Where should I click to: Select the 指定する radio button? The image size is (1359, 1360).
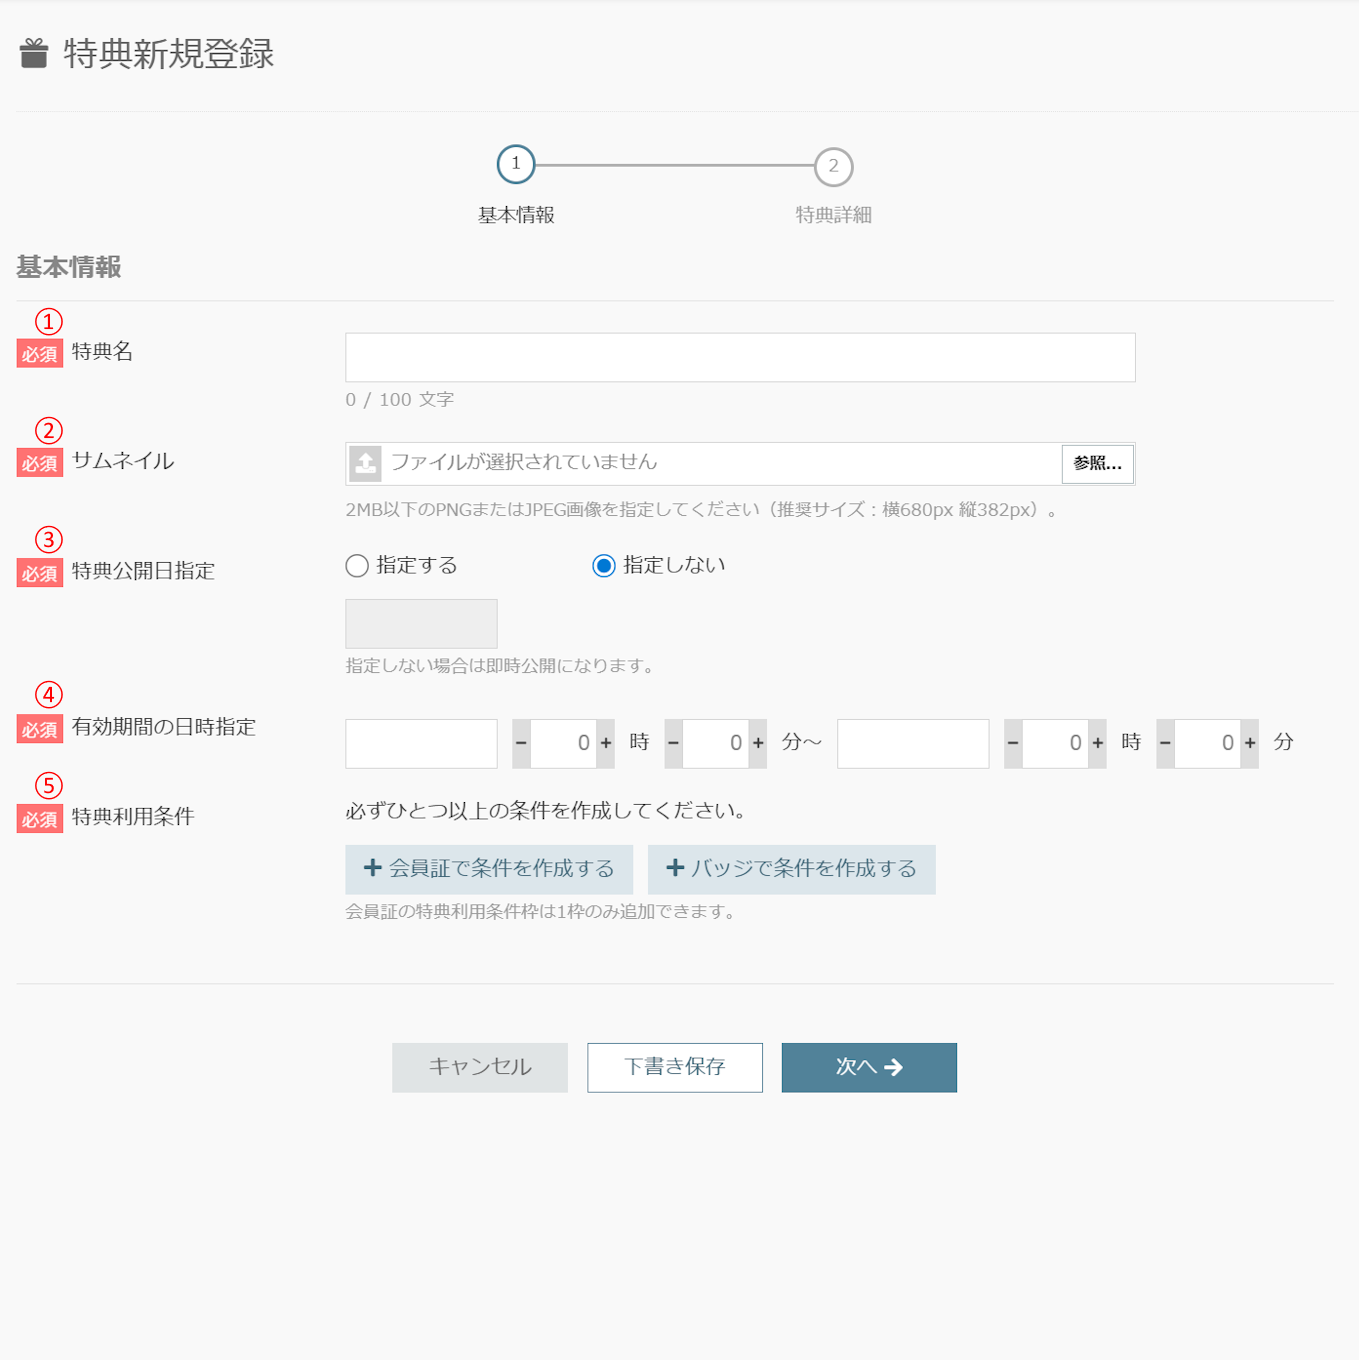click(x=357, y=566)
